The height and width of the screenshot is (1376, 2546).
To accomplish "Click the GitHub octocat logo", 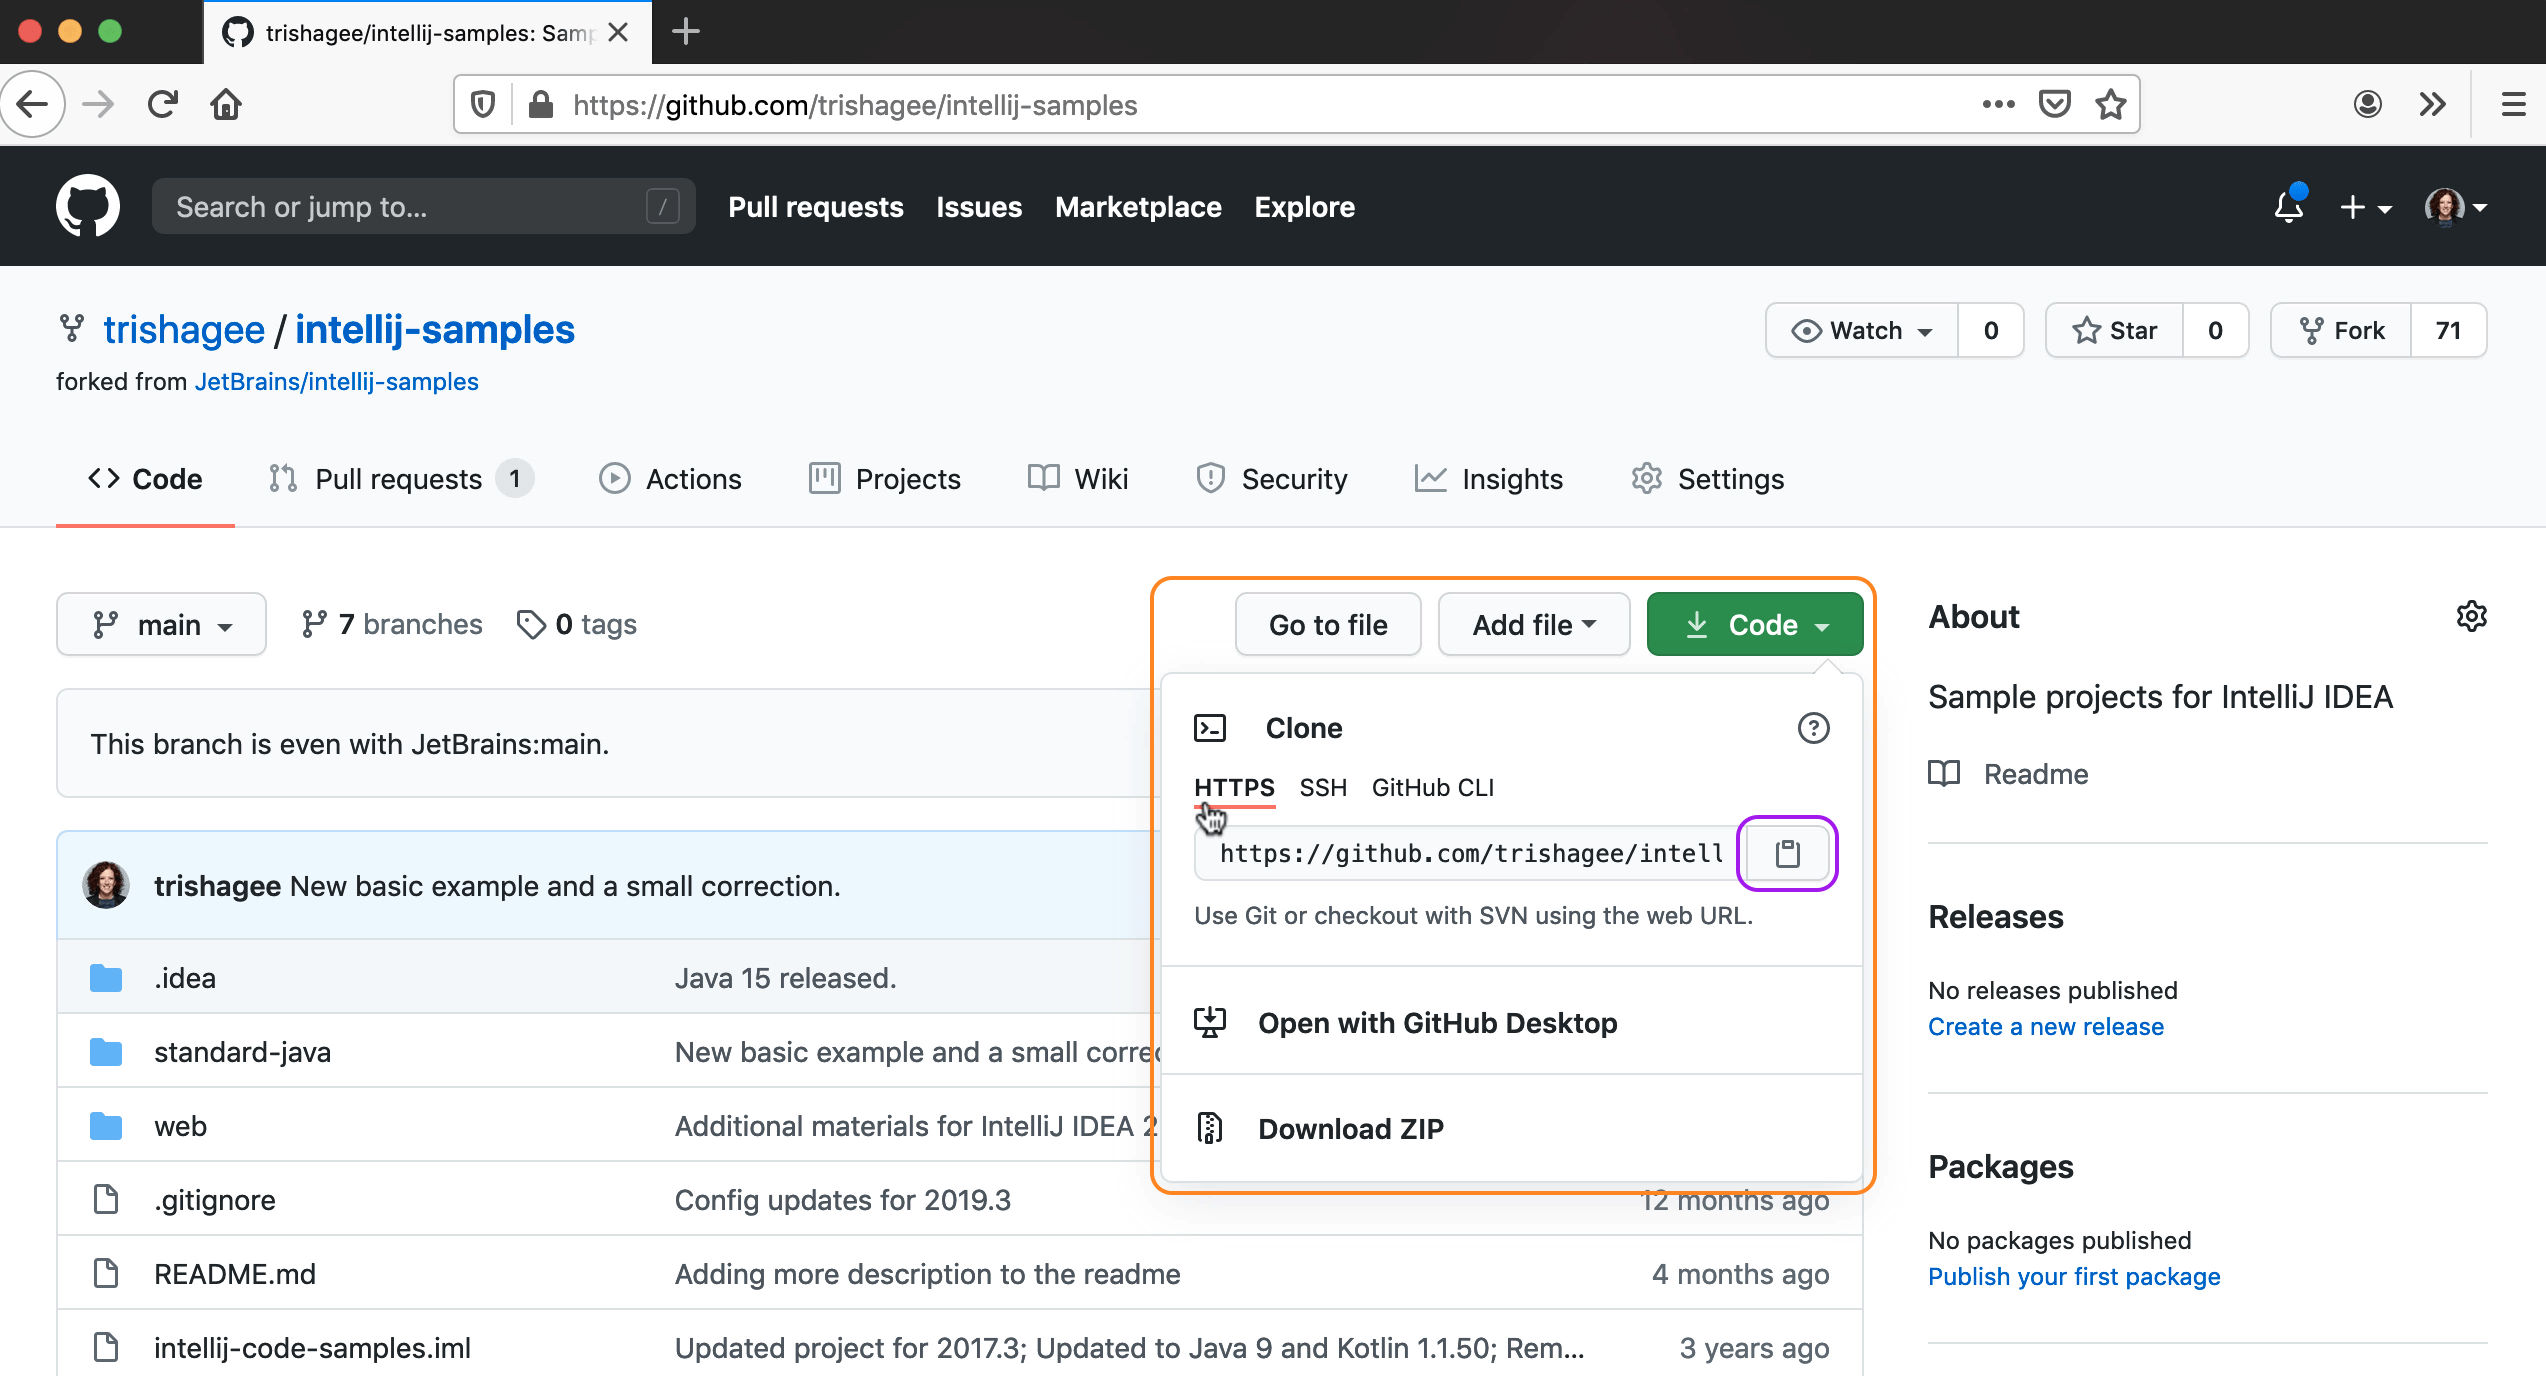I will [88, 206].
